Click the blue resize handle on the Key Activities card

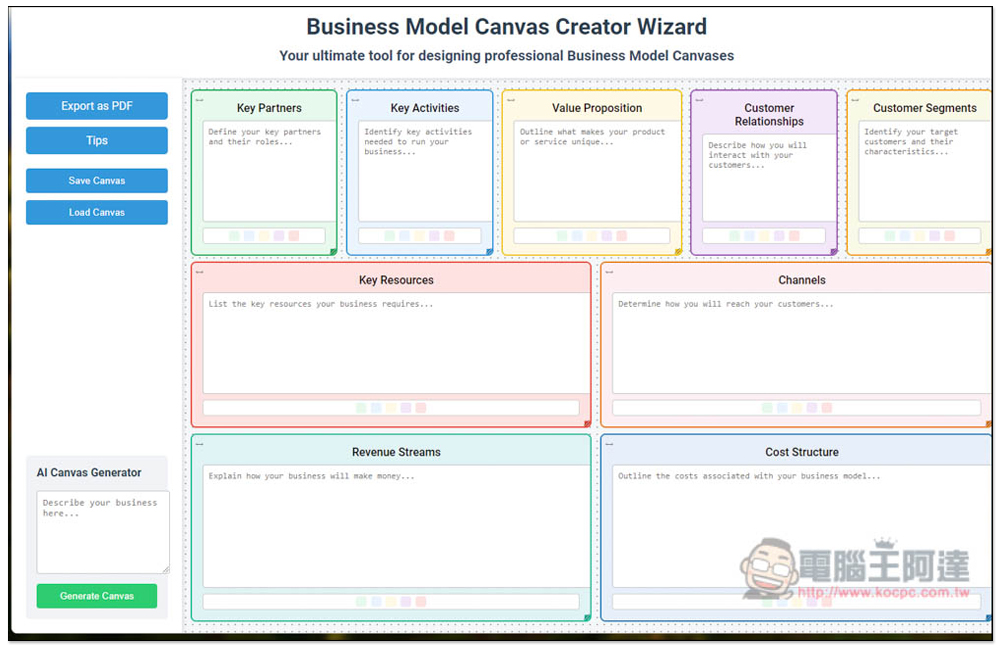489,252
